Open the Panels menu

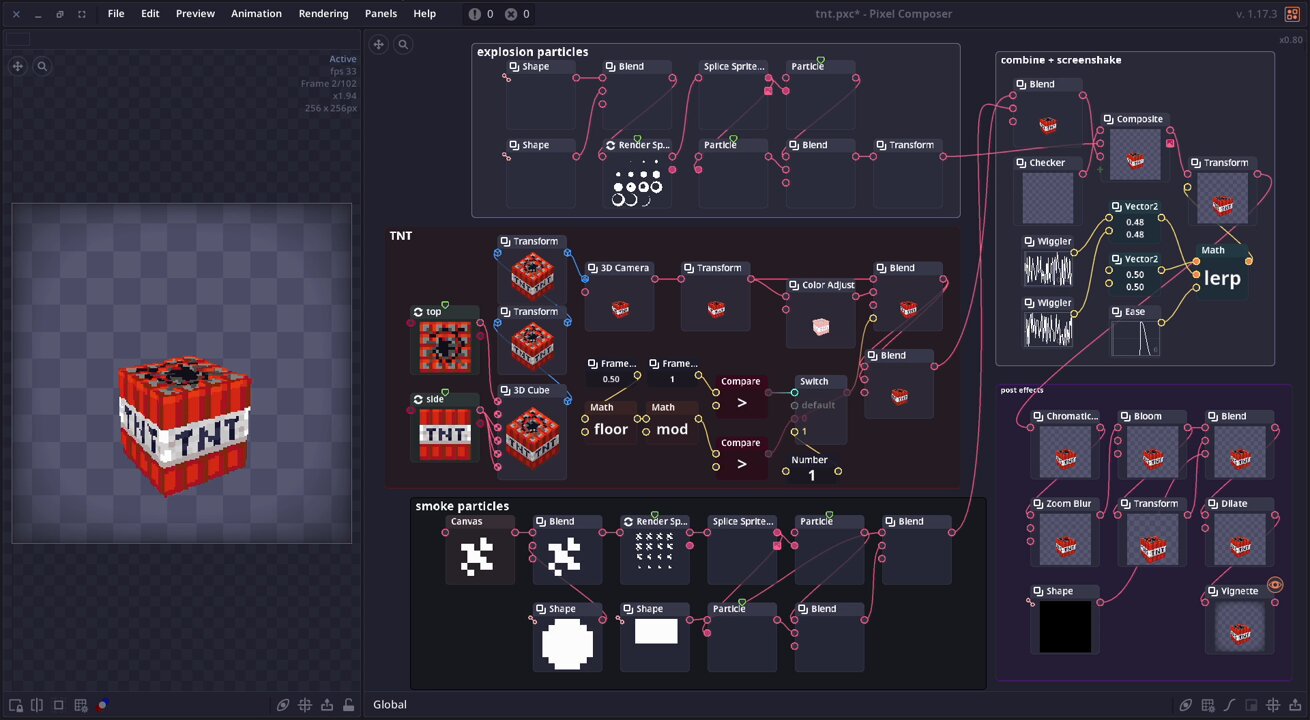pos(380,14)
